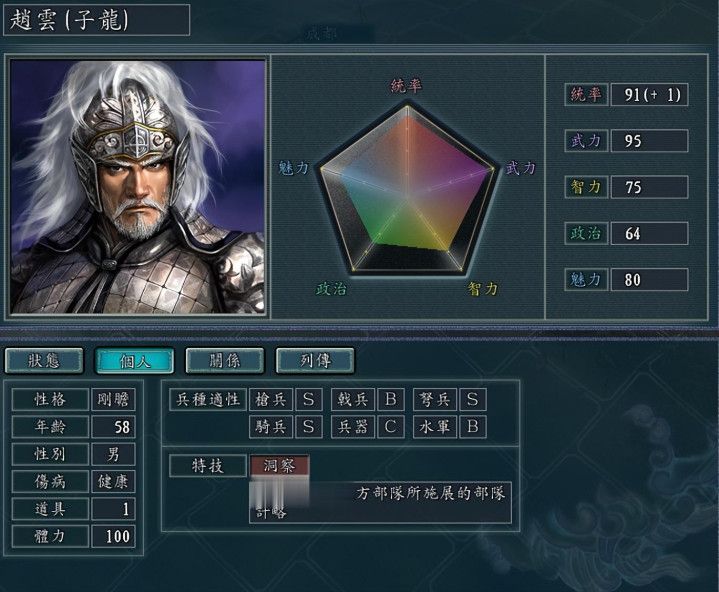Click the 洞察 special skill badge
Screen dimensions: 719x592
pyautogui.click(x=279, y=466)
